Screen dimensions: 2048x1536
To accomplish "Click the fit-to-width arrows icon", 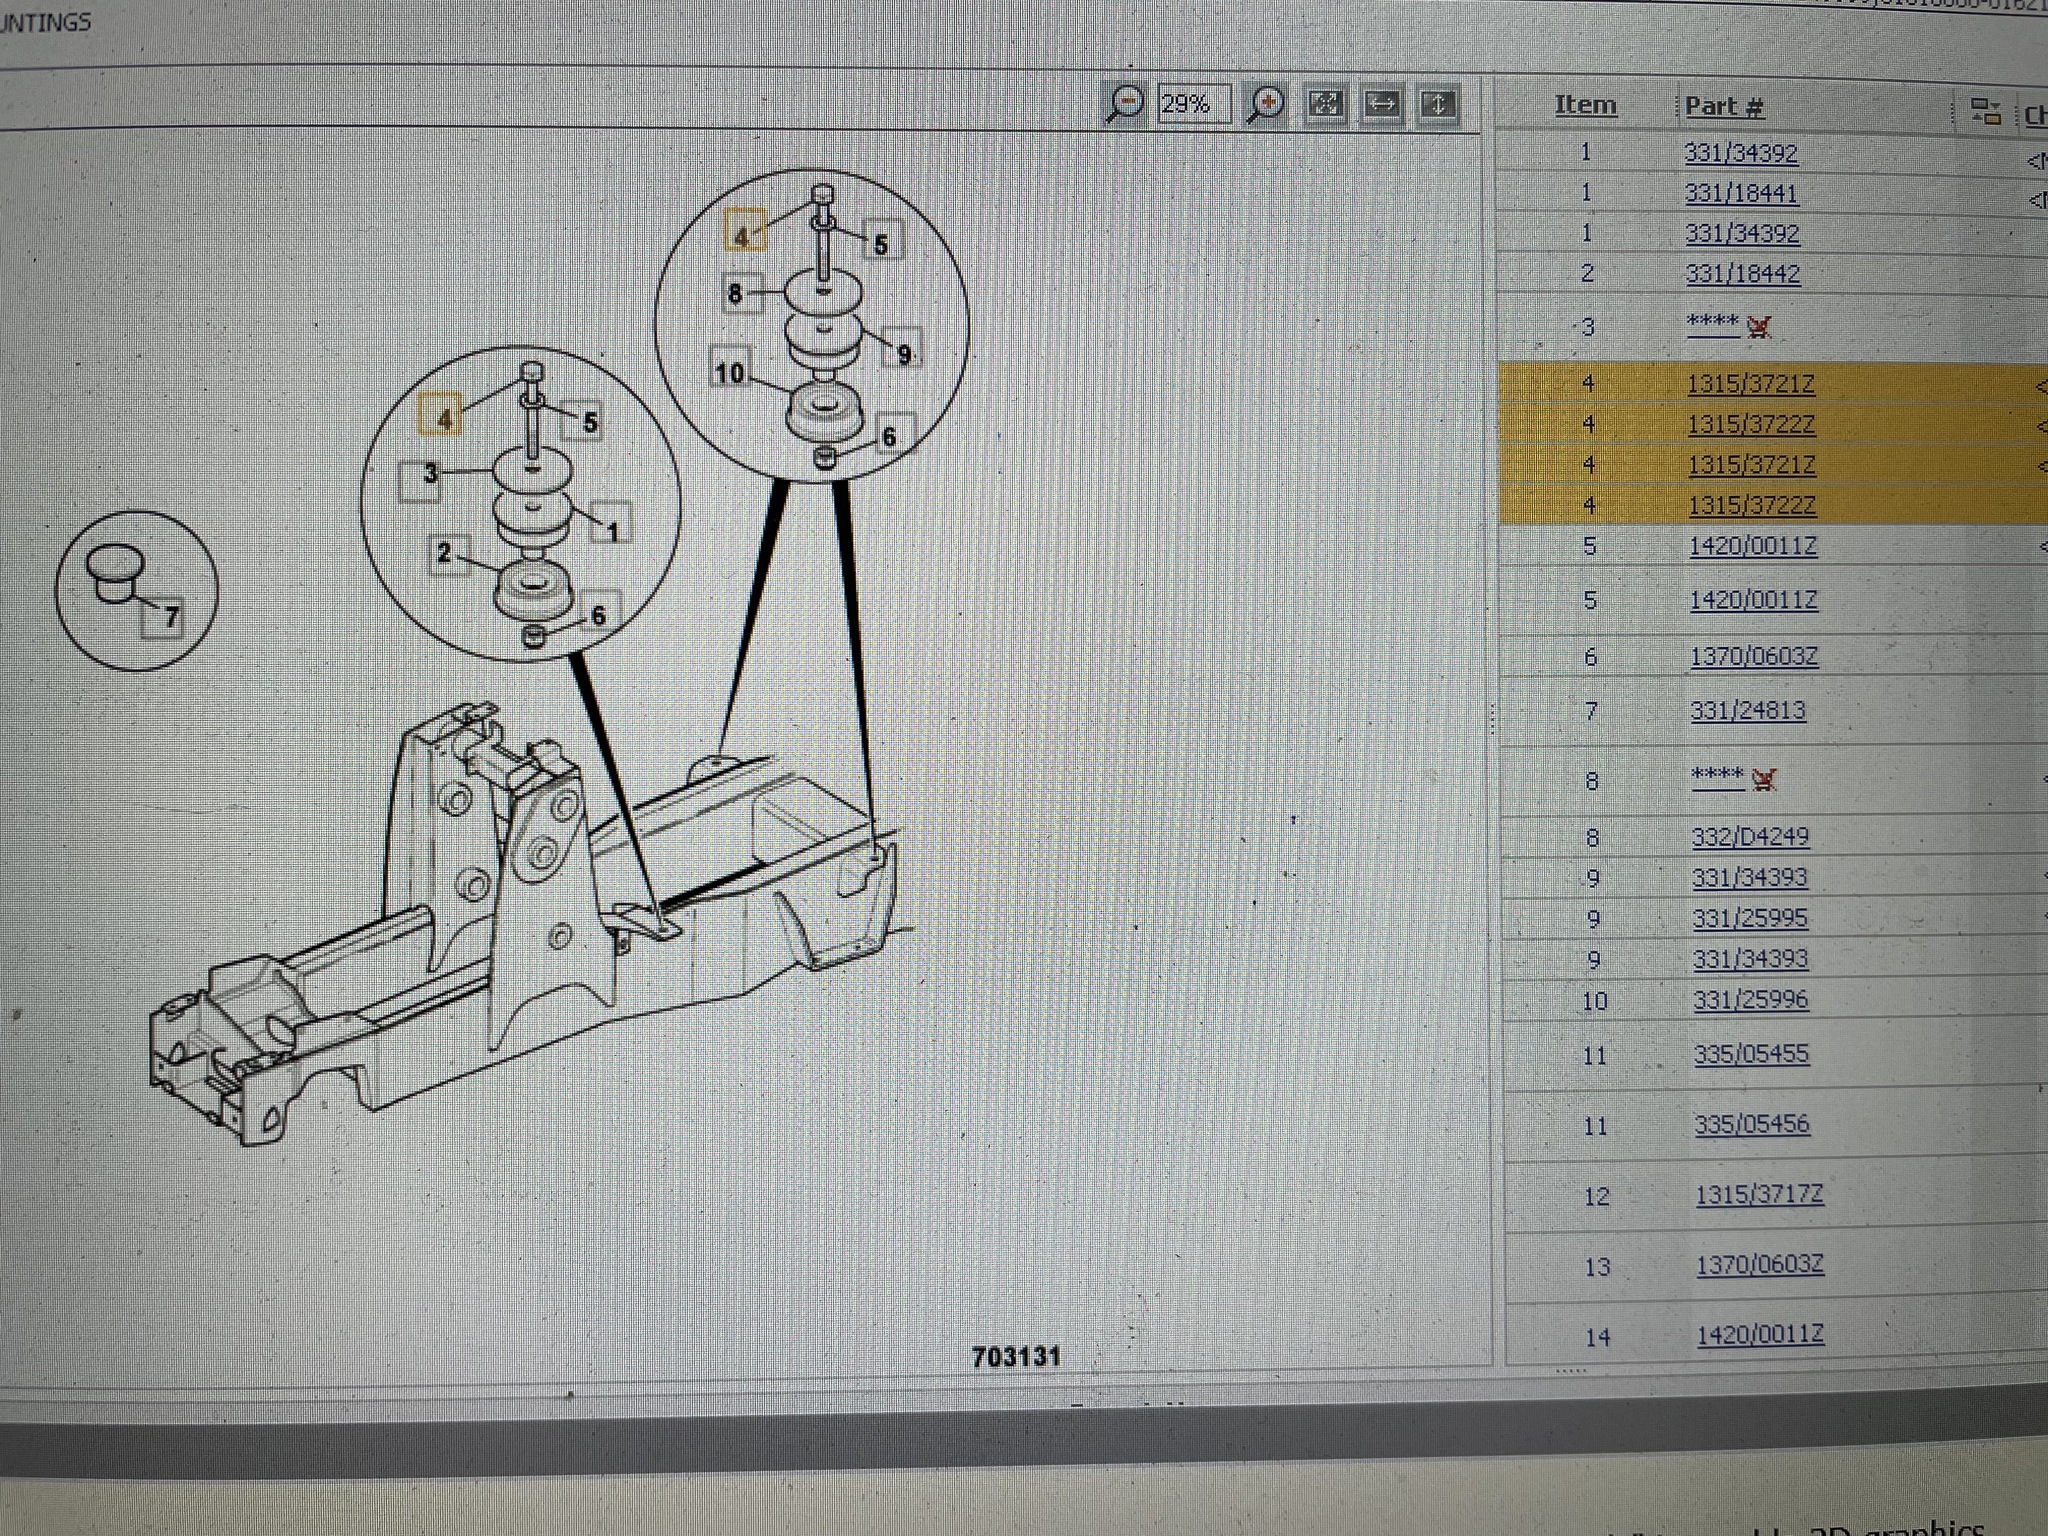I will click(1382, 104).
